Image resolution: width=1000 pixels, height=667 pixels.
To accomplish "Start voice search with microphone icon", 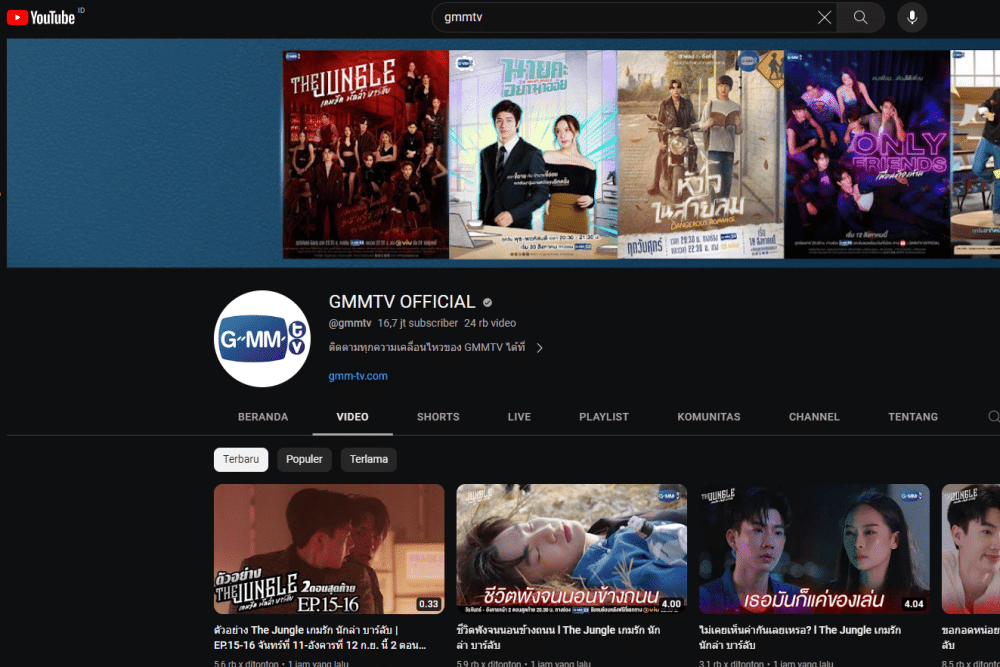I will click(x=911, y=17).
